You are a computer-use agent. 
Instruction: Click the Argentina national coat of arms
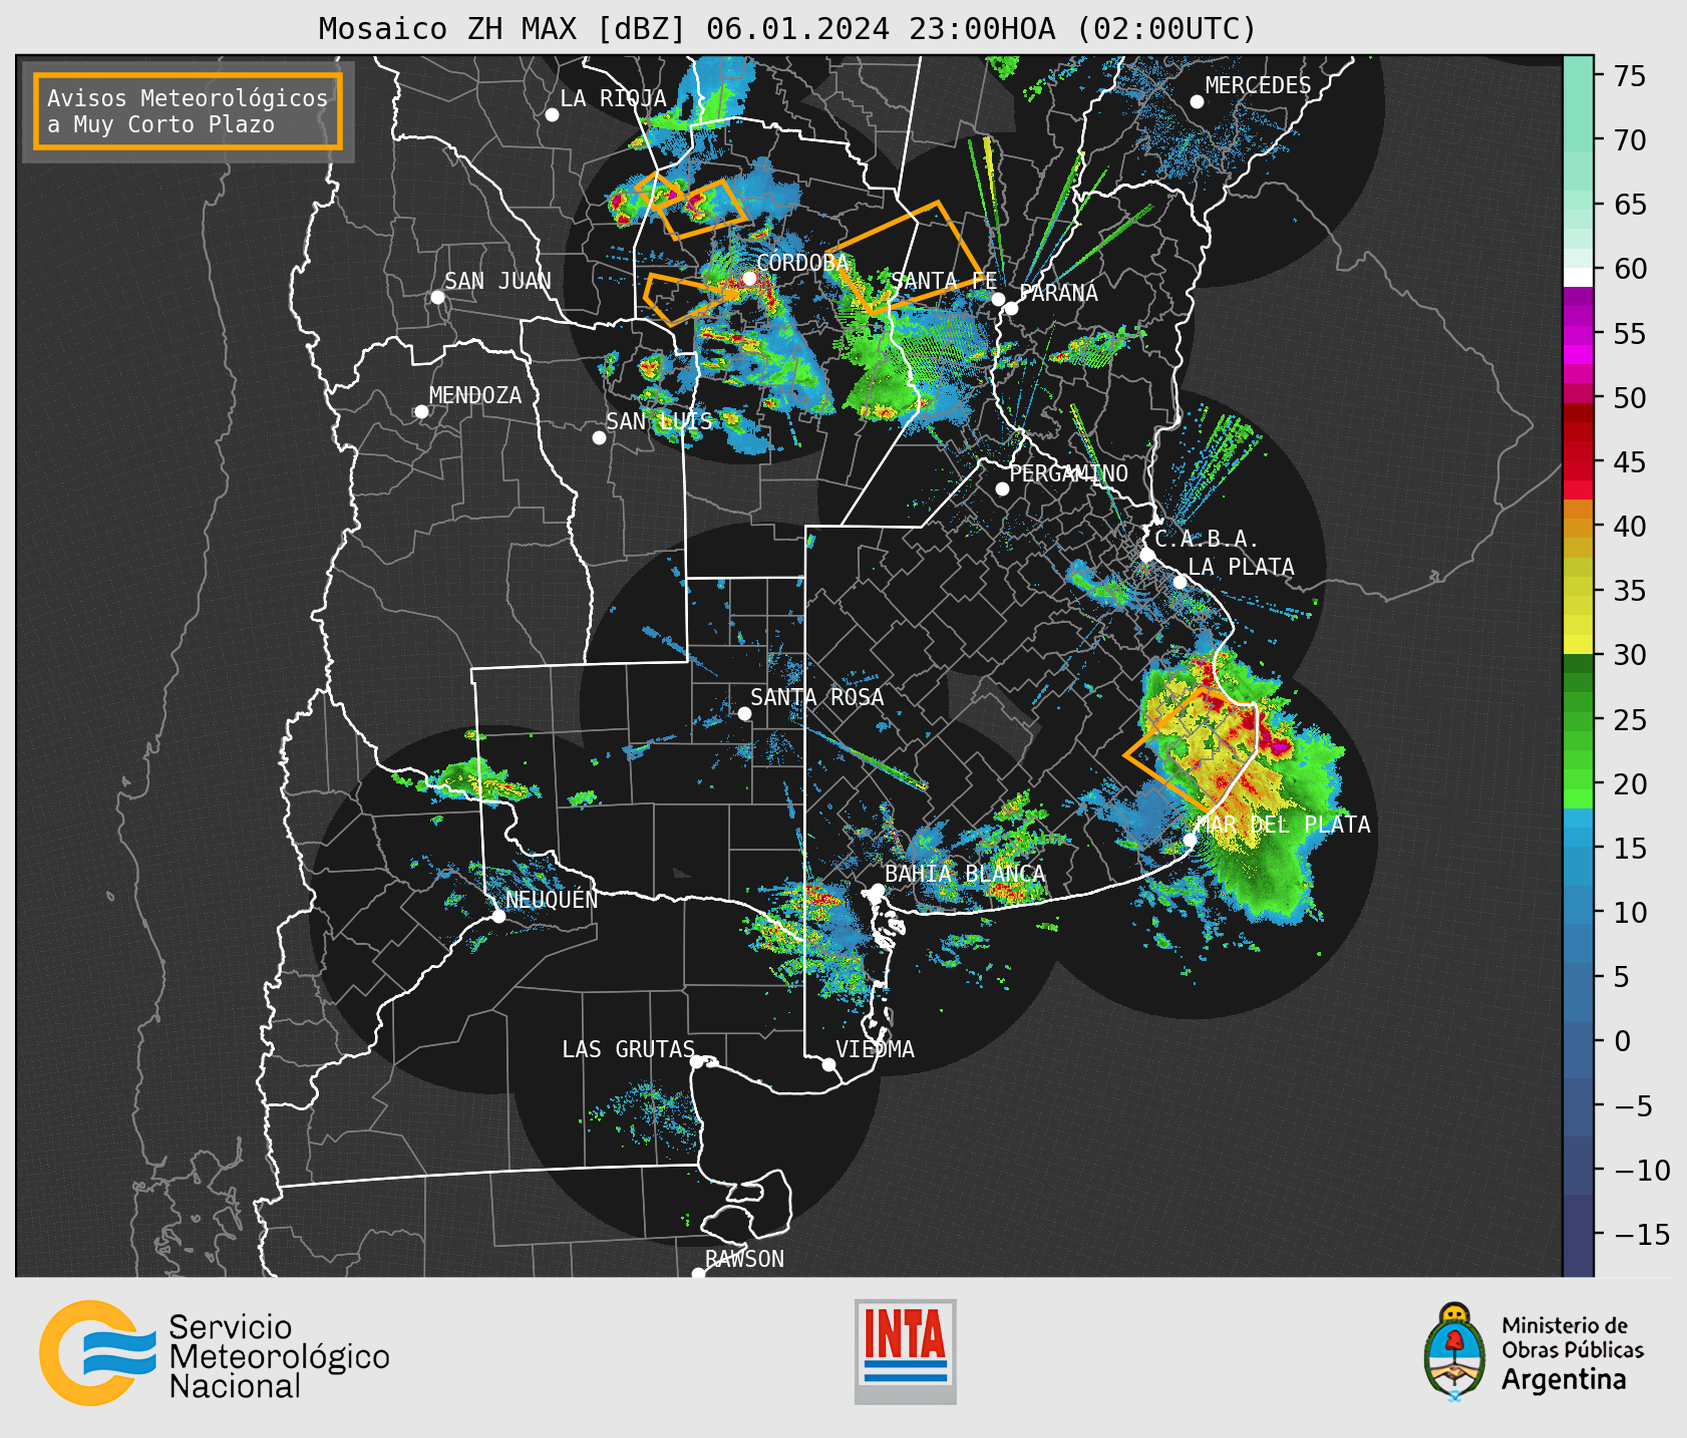1455,1351
